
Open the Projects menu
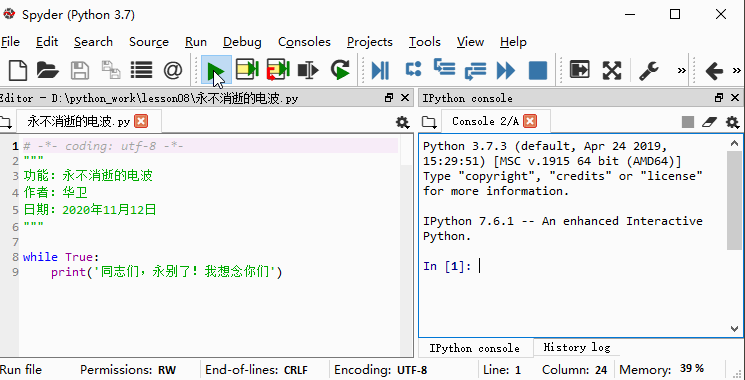point(370,42)
